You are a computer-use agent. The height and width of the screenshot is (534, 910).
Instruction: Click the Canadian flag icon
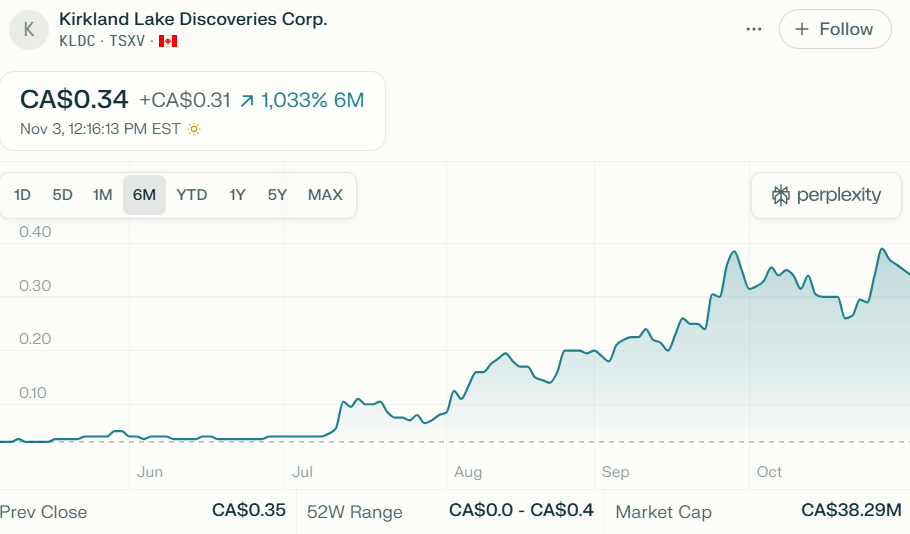click(x=168, y=41)
